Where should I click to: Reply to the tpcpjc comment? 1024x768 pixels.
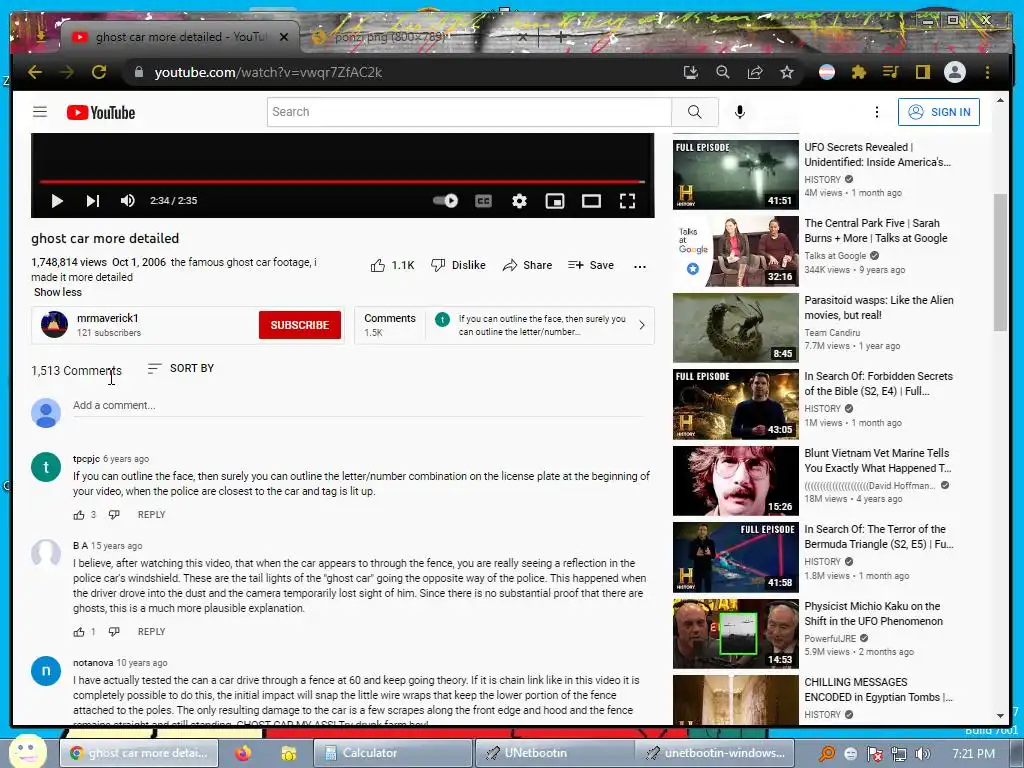click(x=152, y=515)
